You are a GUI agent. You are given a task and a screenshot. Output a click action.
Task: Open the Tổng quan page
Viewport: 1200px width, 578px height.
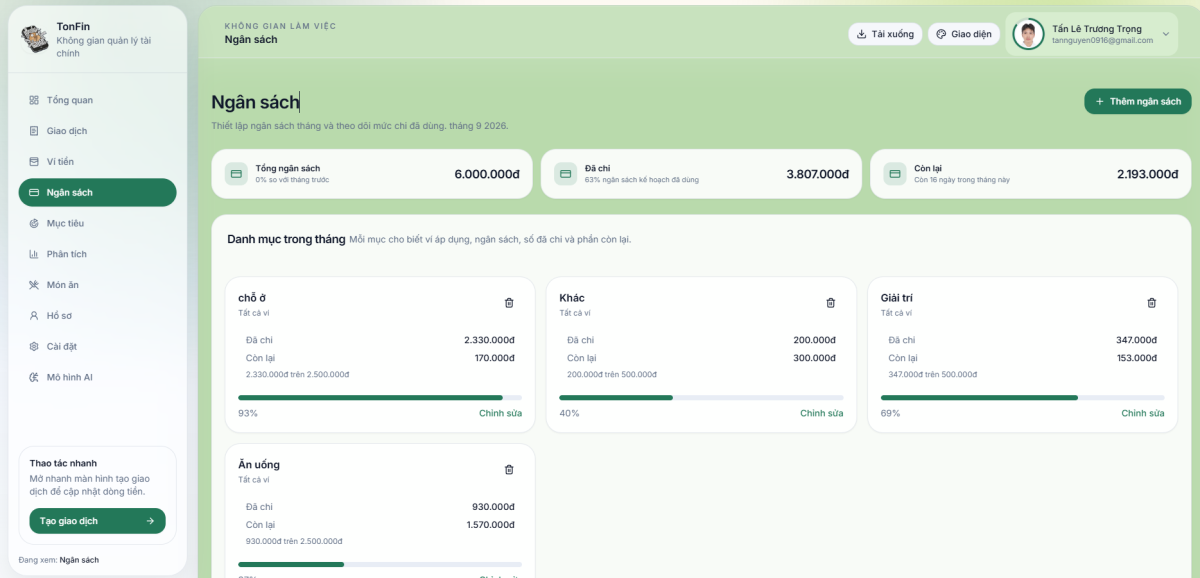97,100
